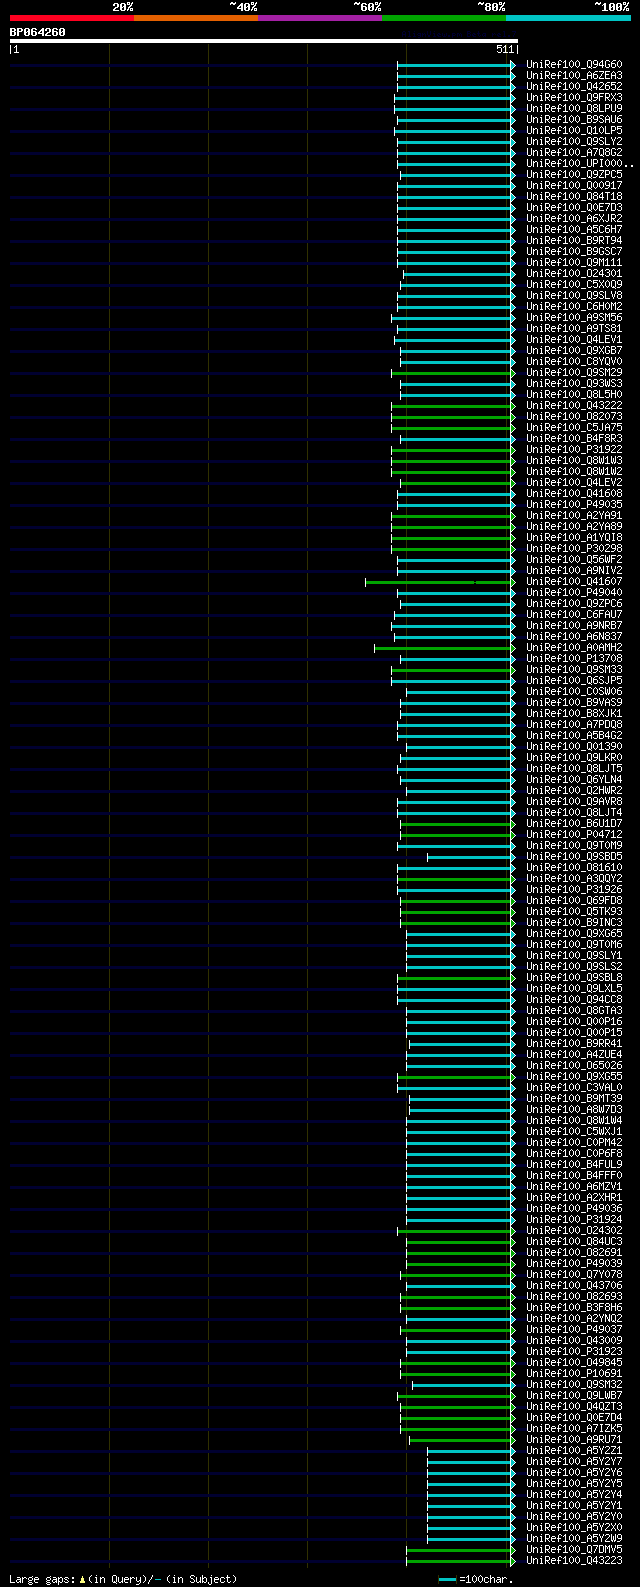Select label UniRef100_P49036
Image resolution: width=640 pixels, height=1587 pixels.
pyautogui.click(x=574, y=1208)
